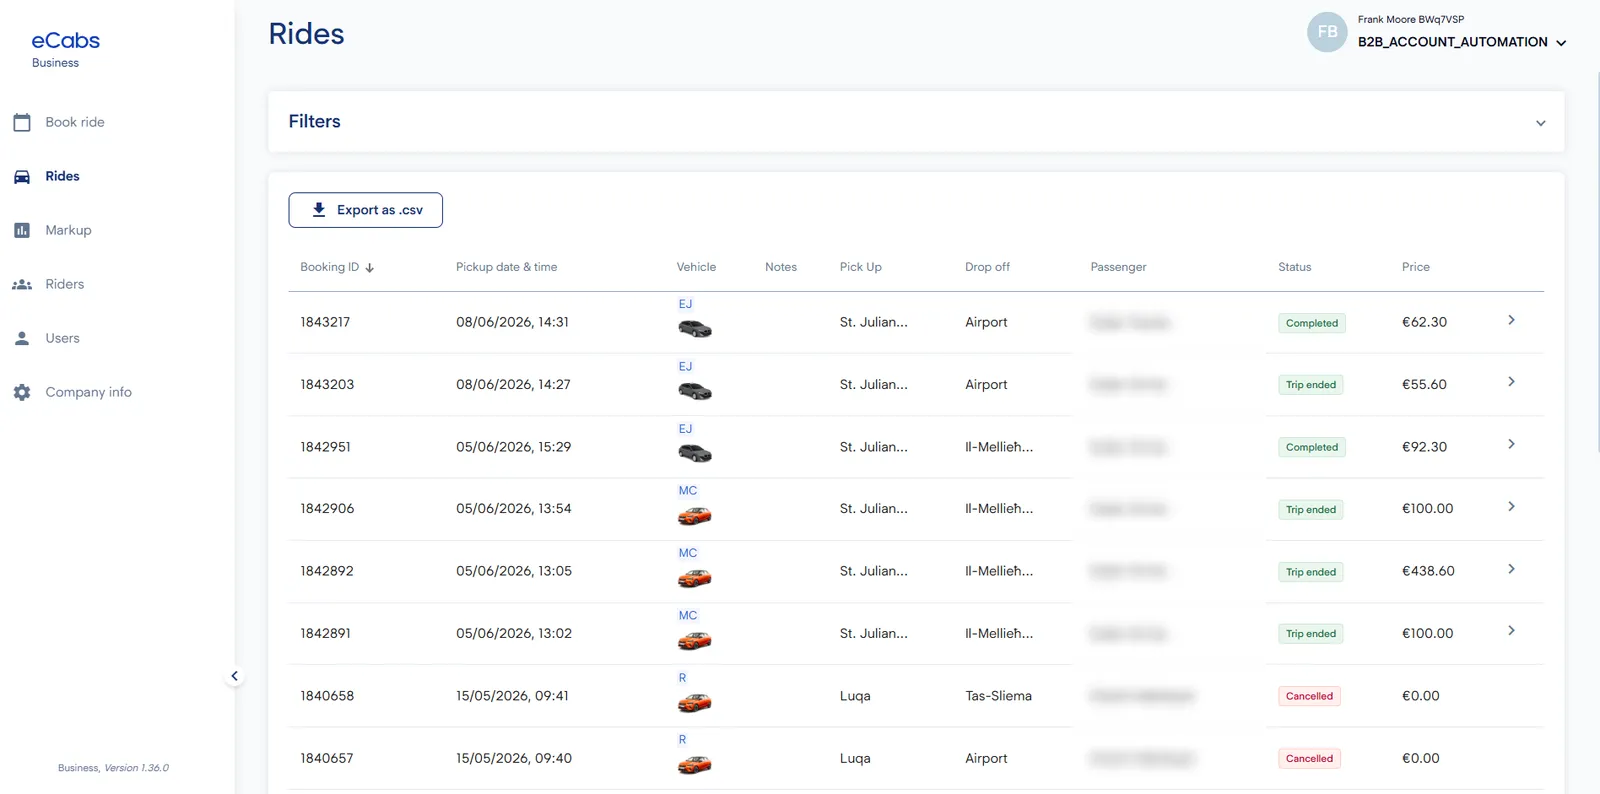1600x794 pixels.
Task: Click the Passenger column header
Action: pos(1118,267)
